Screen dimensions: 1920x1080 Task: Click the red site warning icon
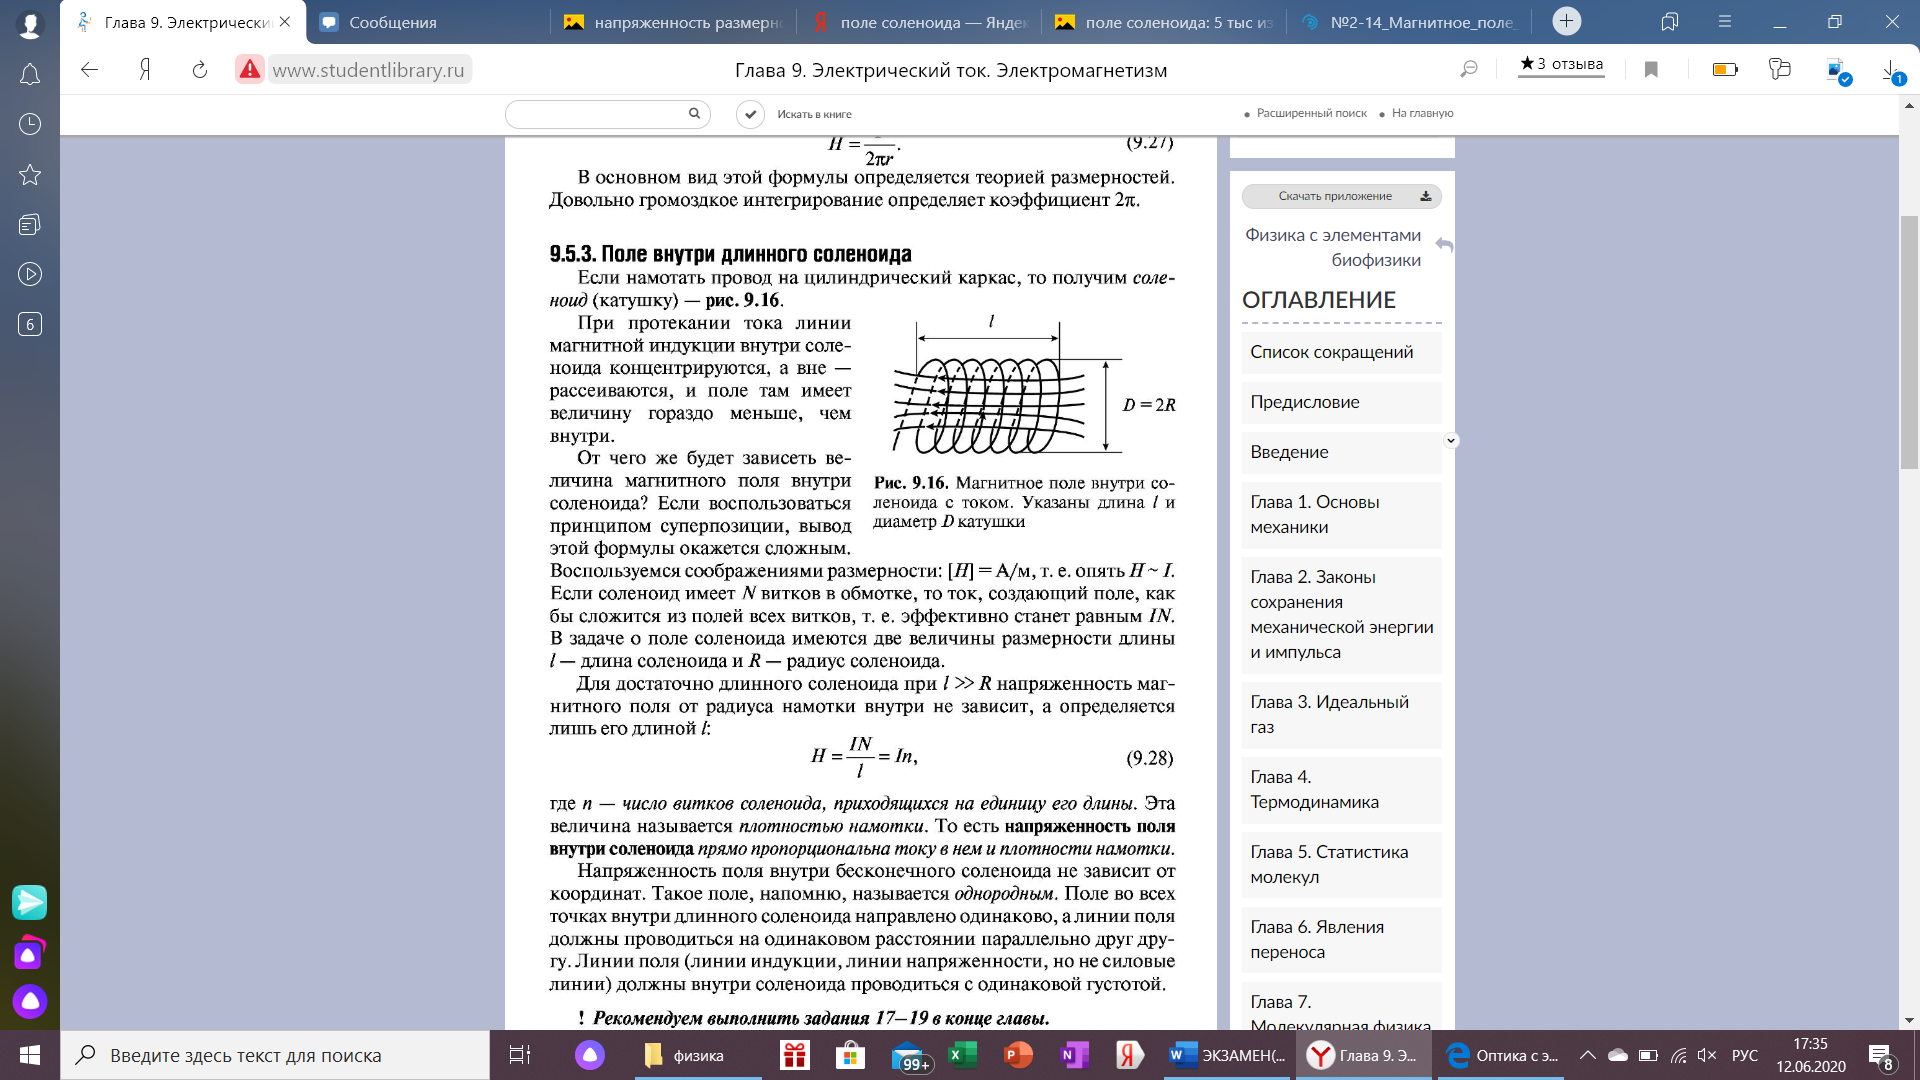tap(250, 69)
